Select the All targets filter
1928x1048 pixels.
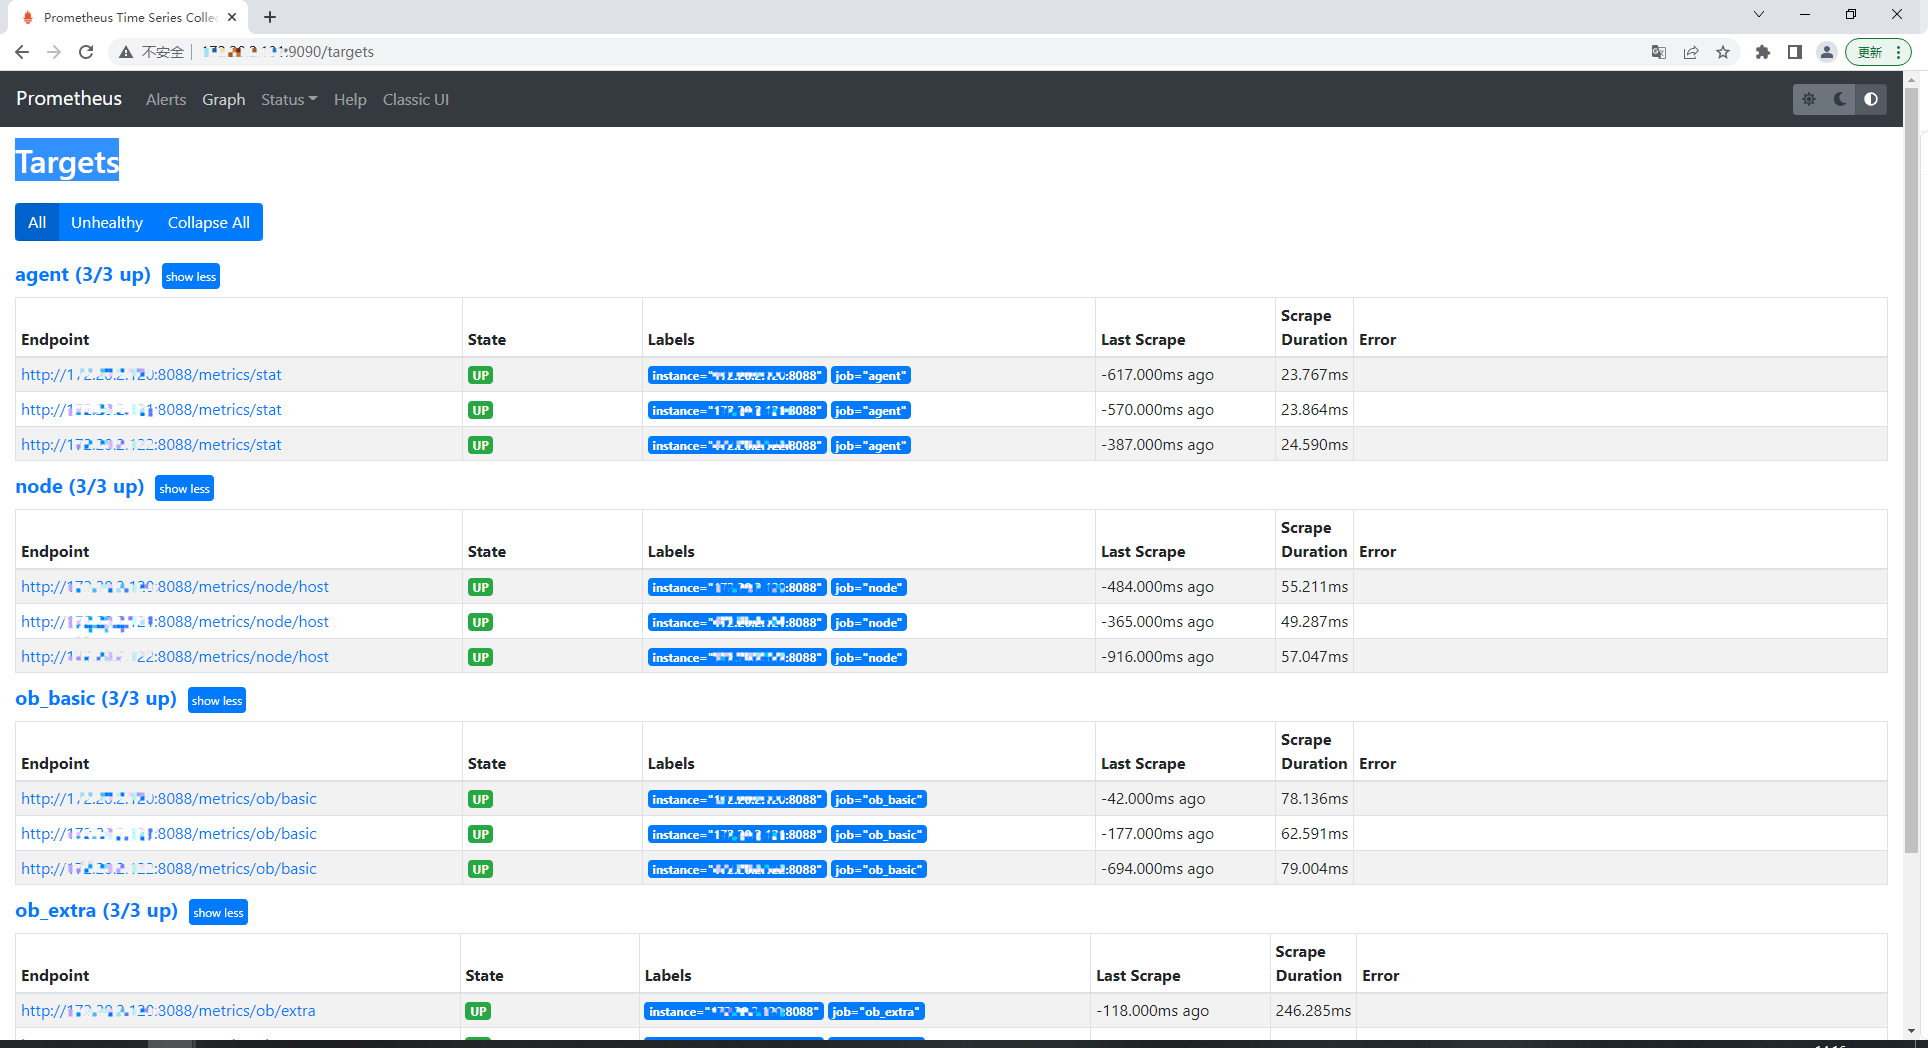tap(37, 222)
